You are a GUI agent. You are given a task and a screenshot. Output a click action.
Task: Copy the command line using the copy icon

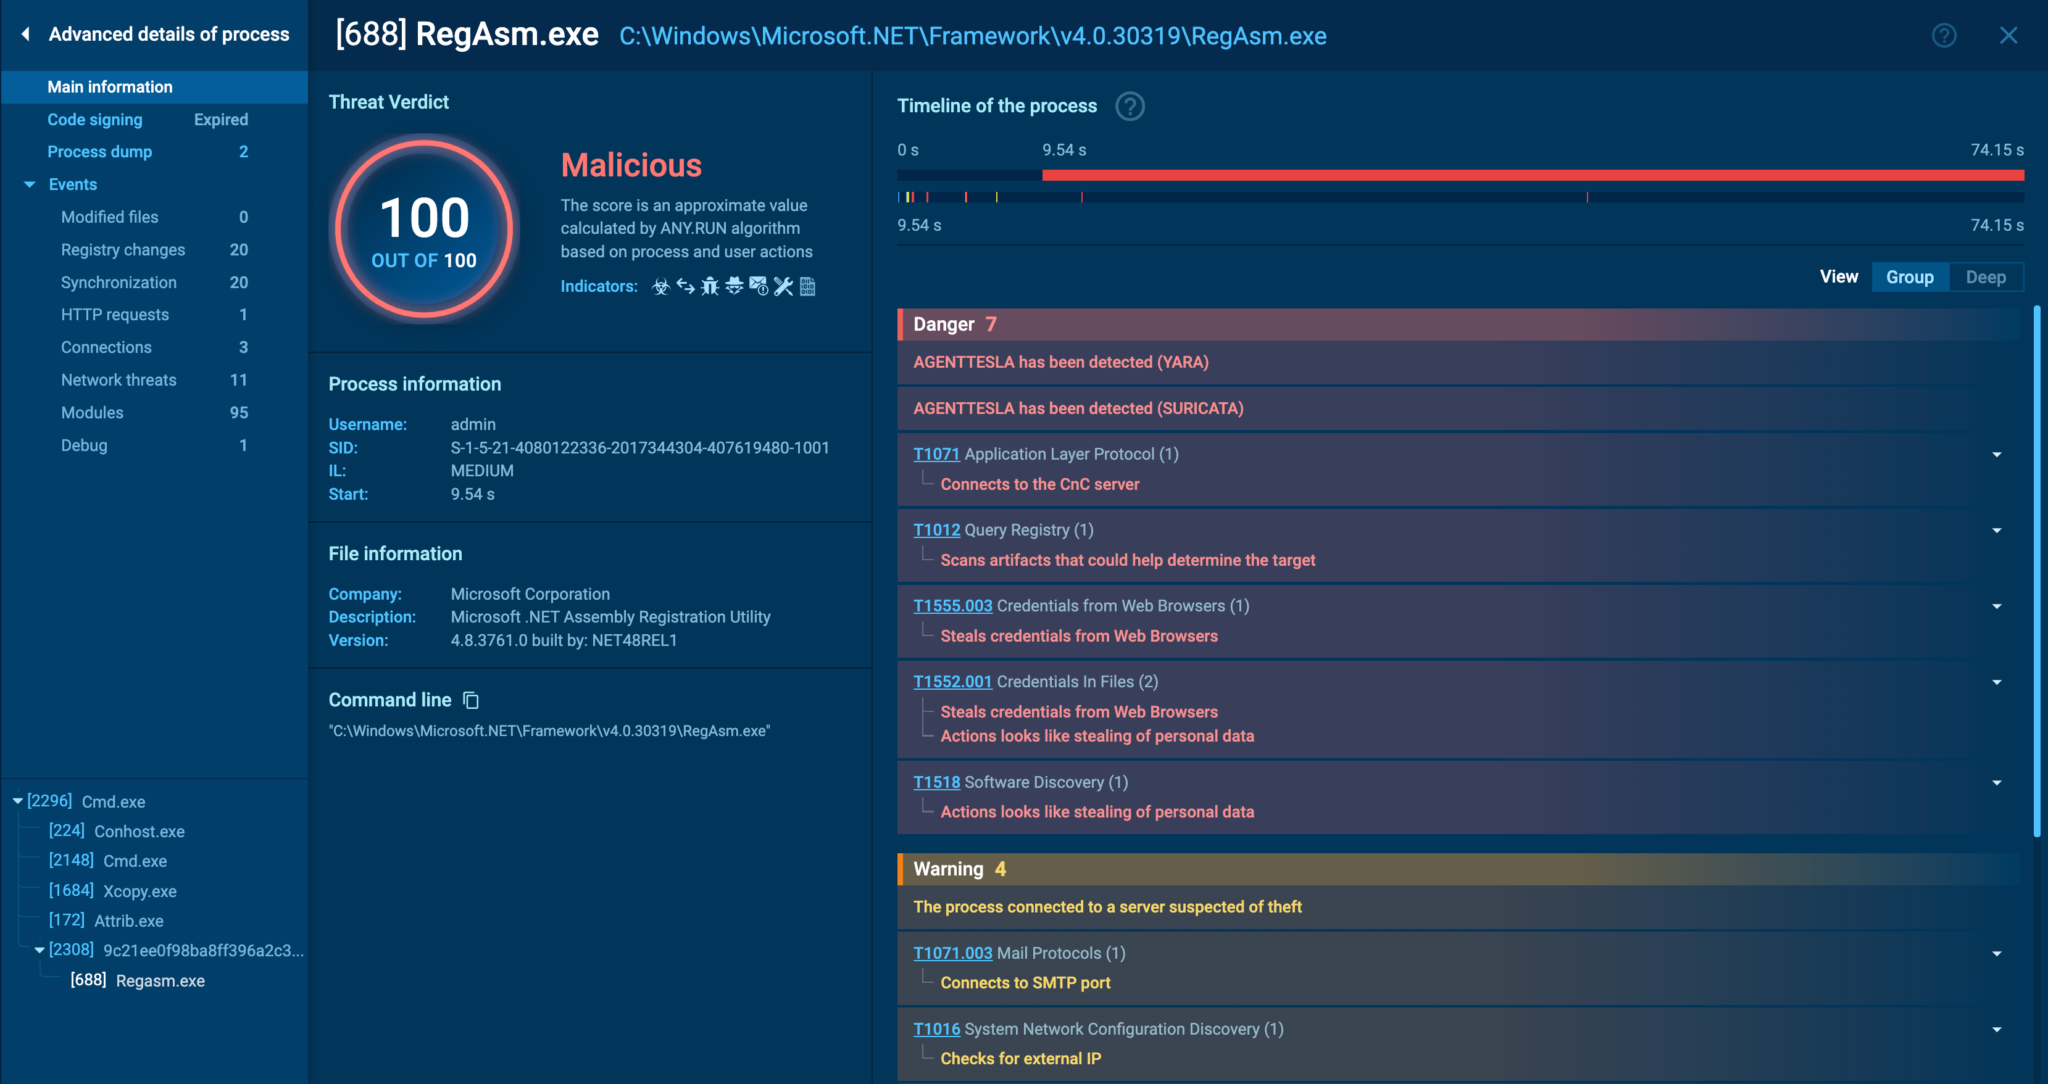[x=470, y=700]
